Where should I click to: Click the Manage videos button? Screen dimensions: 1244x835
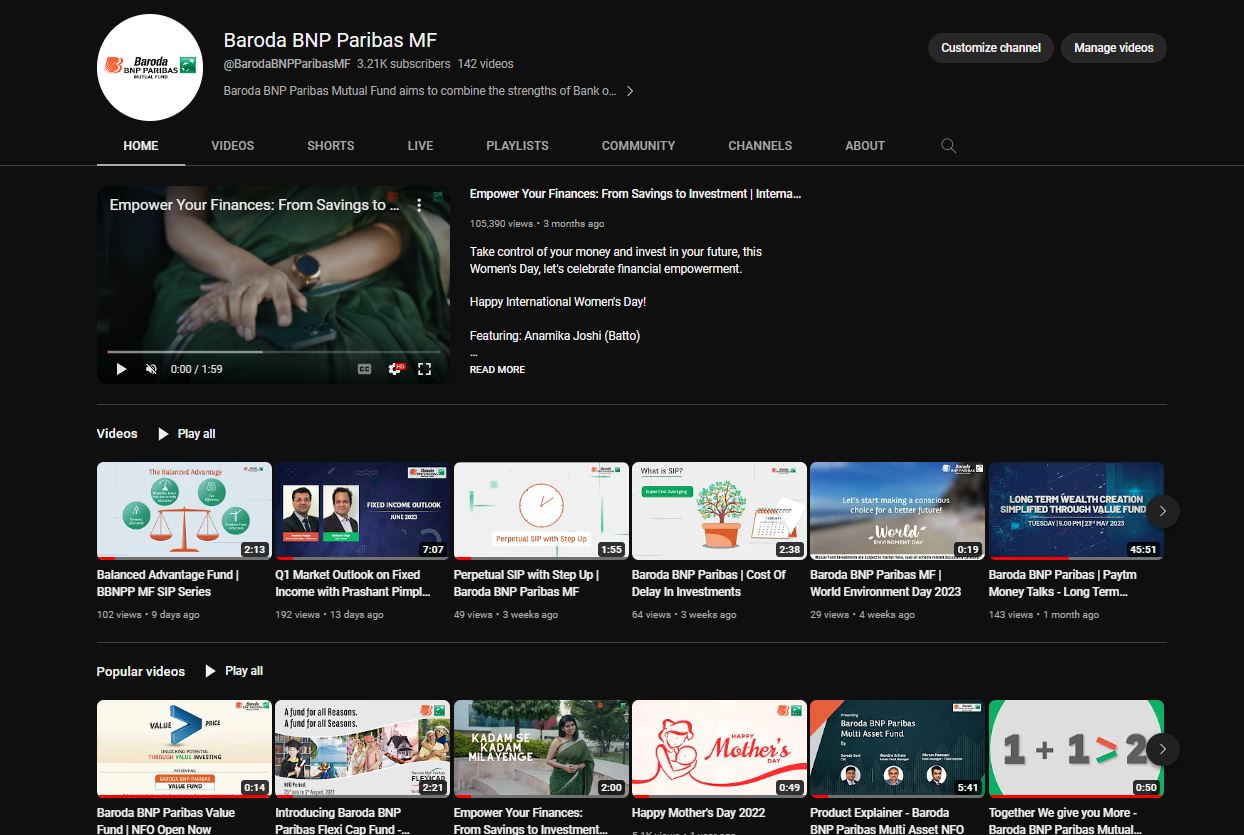pyautogui.click(x=1113, y=48)
